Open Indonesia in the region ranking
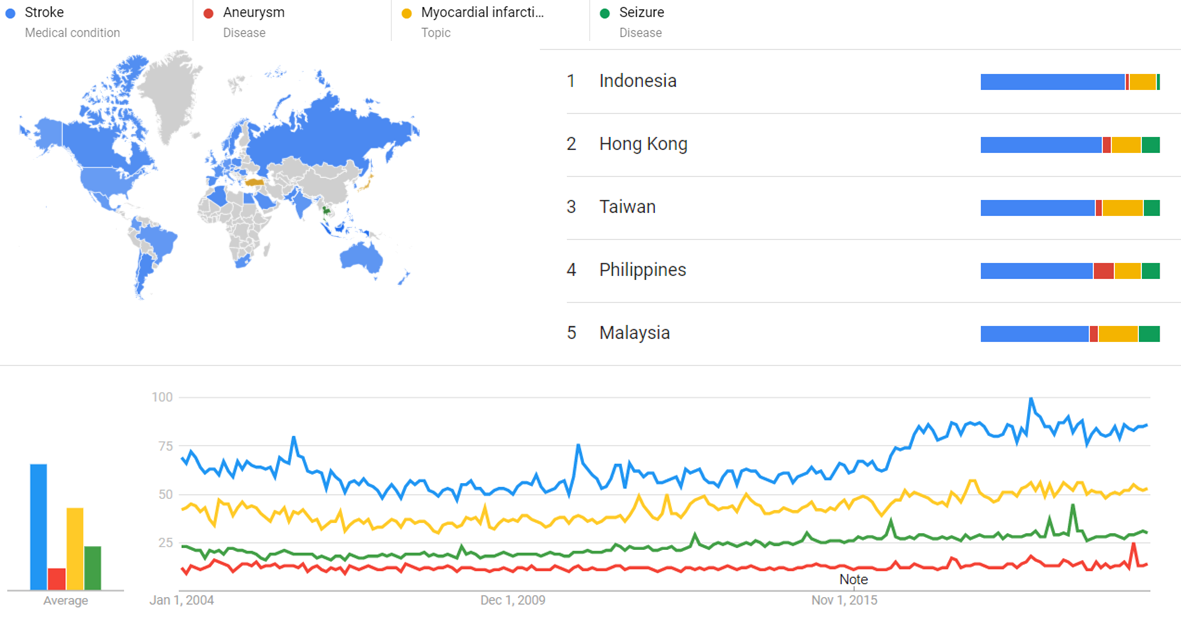 (638, 81)
